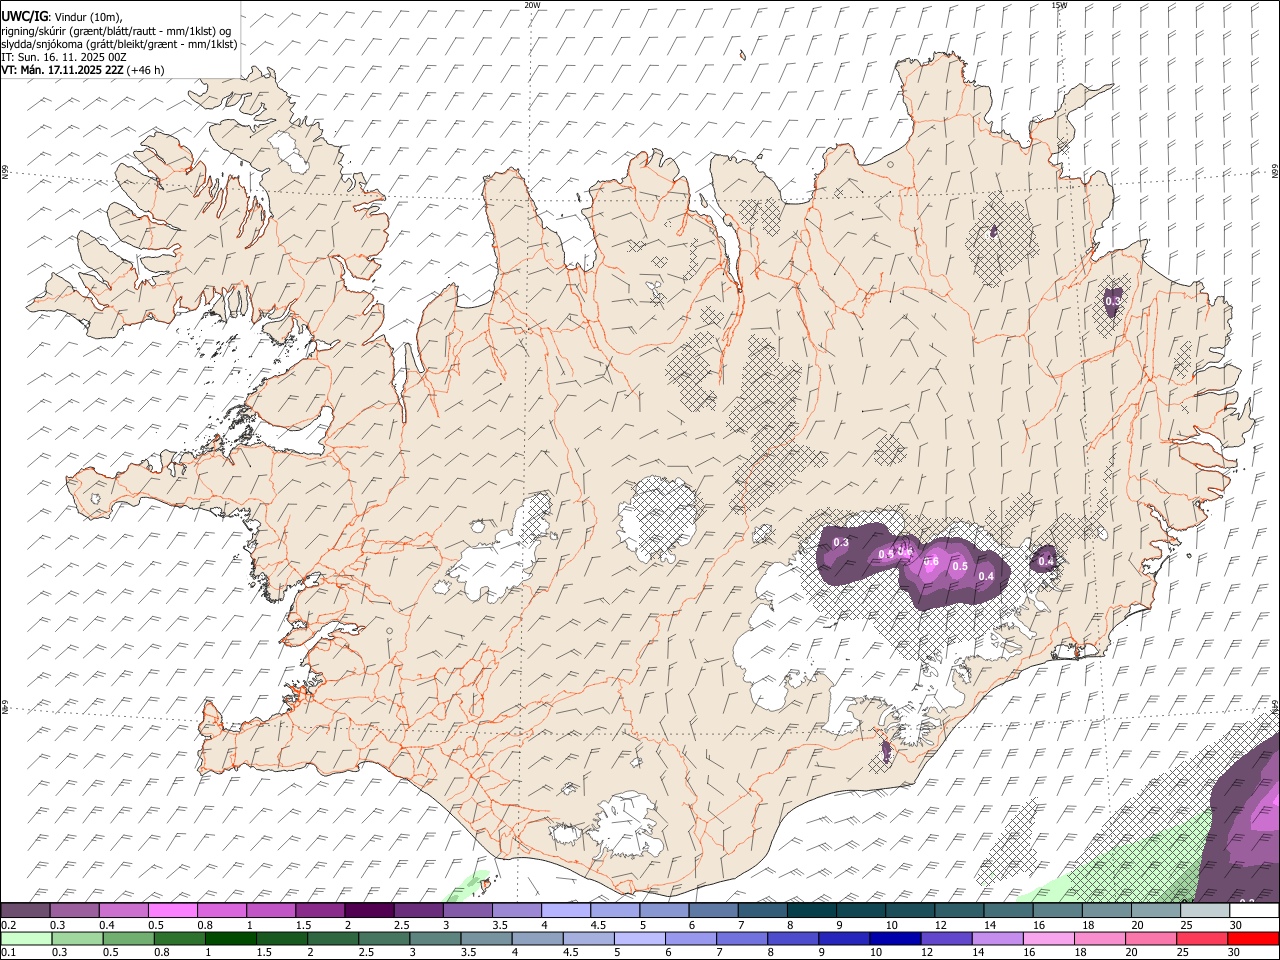Select the palest green 0.1 swatch, bottom row
This screenshot has height=960, width=1280.
[26, 939]
